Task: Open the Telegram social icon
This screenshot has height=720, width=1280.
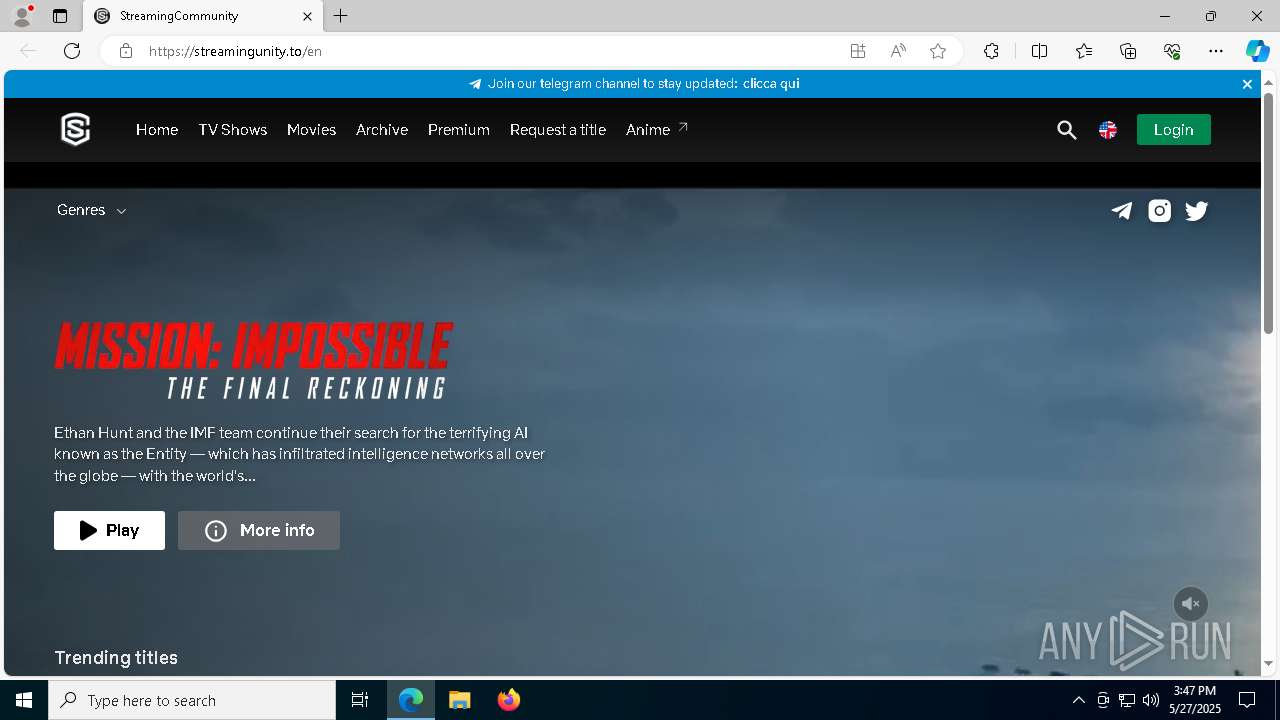Action: pyautogui.click(x=1122, y=210)
